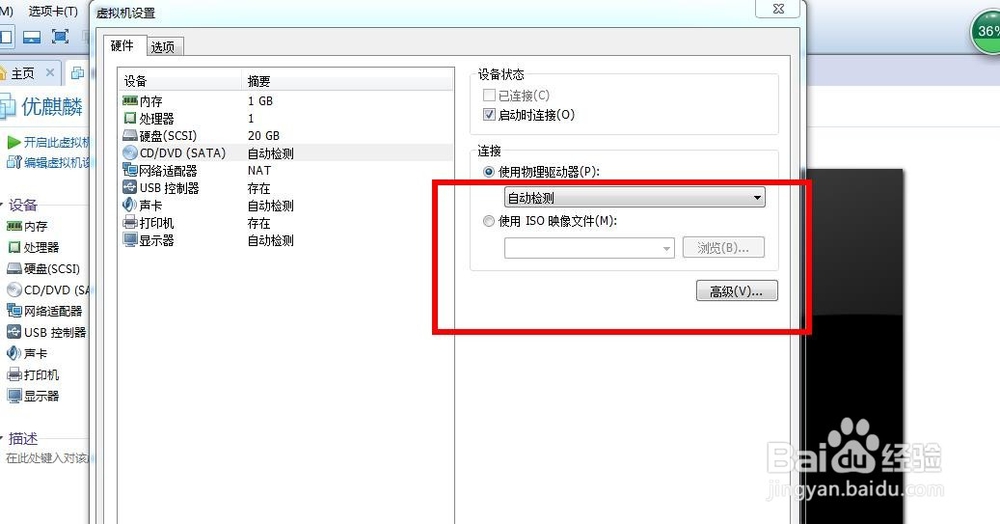Click 自动检测 summary in 显示器 row

tap(270, 240)
